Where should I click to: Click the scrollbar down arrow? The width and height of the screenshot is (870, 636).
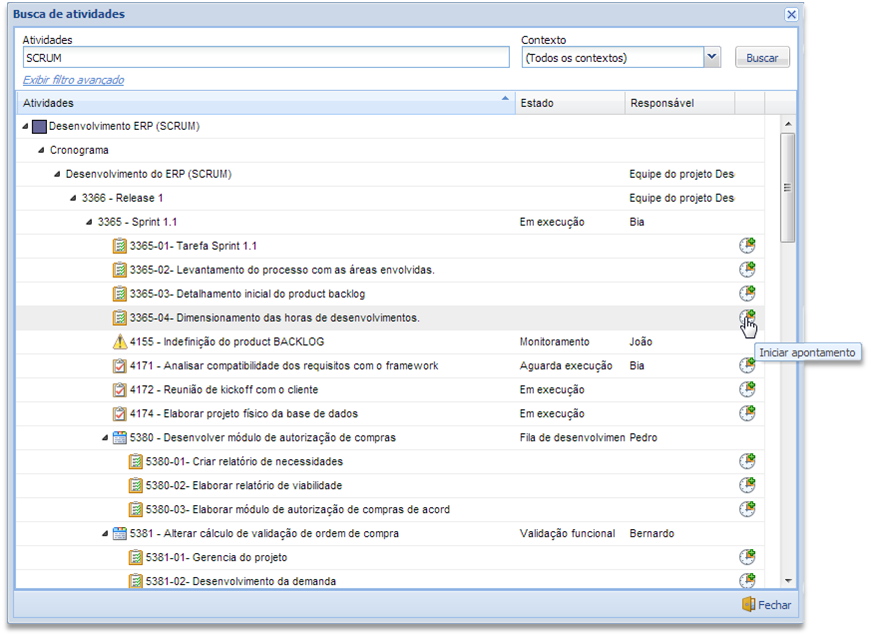click(x=787, y=581)
